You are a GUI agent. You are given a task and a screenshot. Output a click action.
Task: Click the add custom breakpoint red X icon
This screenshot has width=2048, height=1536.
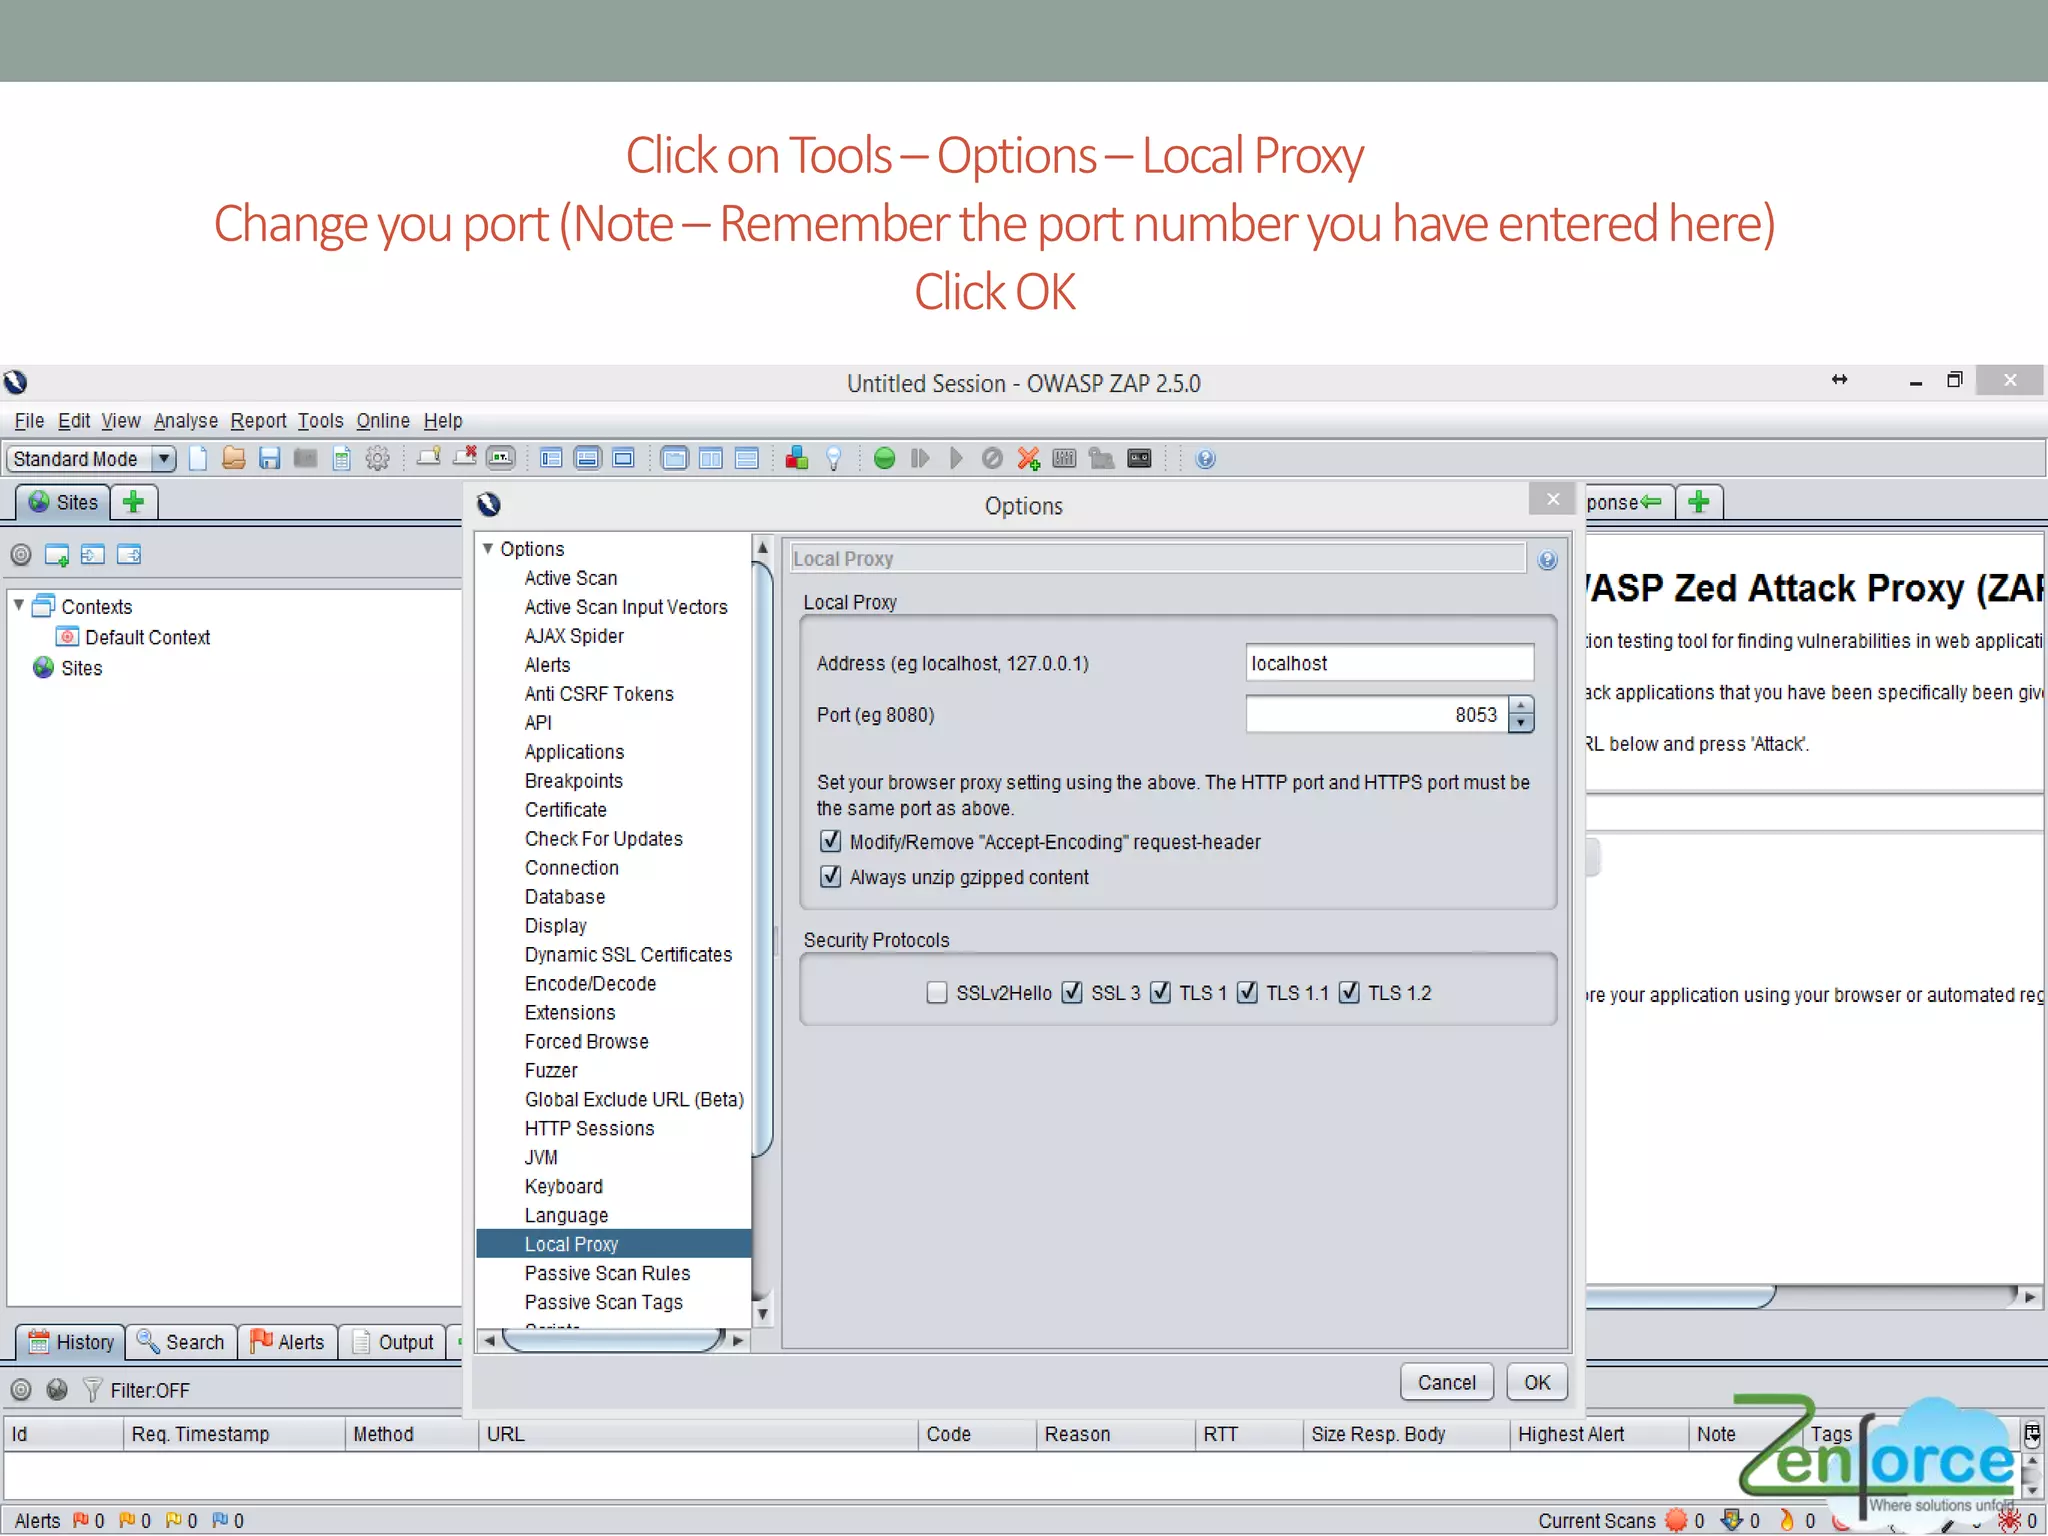[x=1028, y=458]
